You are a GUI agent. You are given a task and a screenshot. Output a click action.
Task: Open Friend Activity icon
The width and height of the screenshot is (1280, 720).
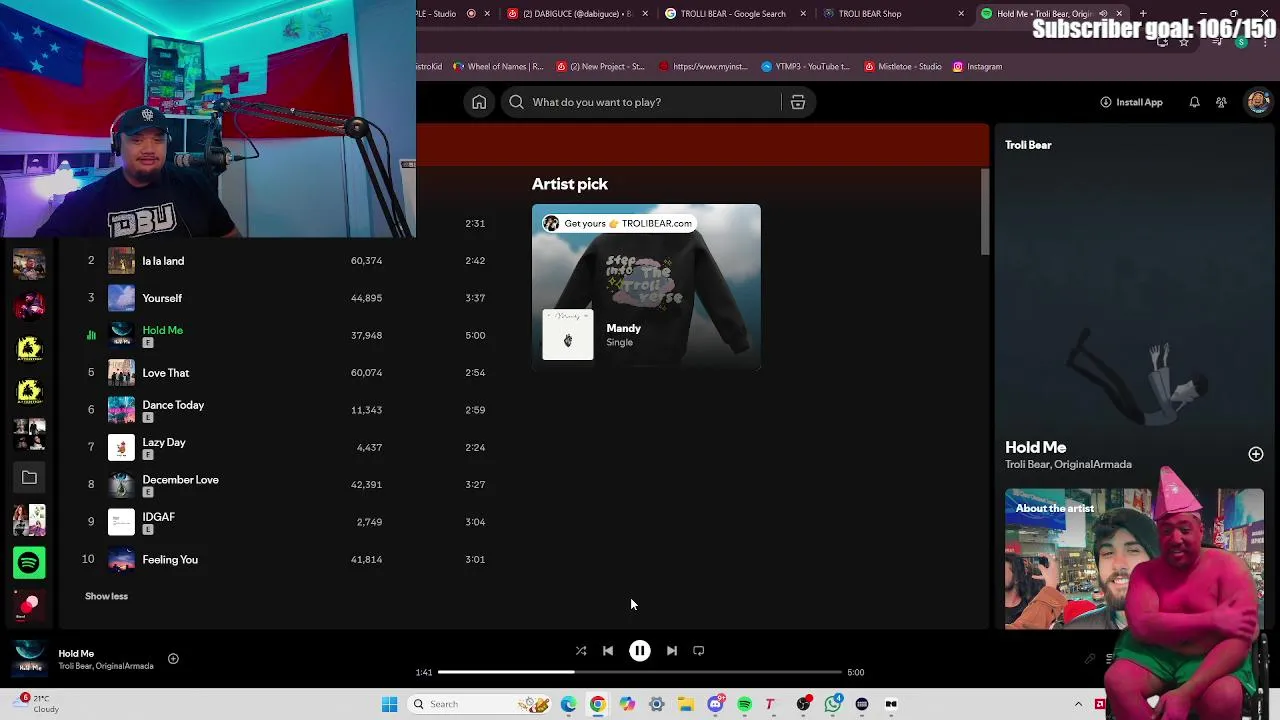tap(1221, 102)
